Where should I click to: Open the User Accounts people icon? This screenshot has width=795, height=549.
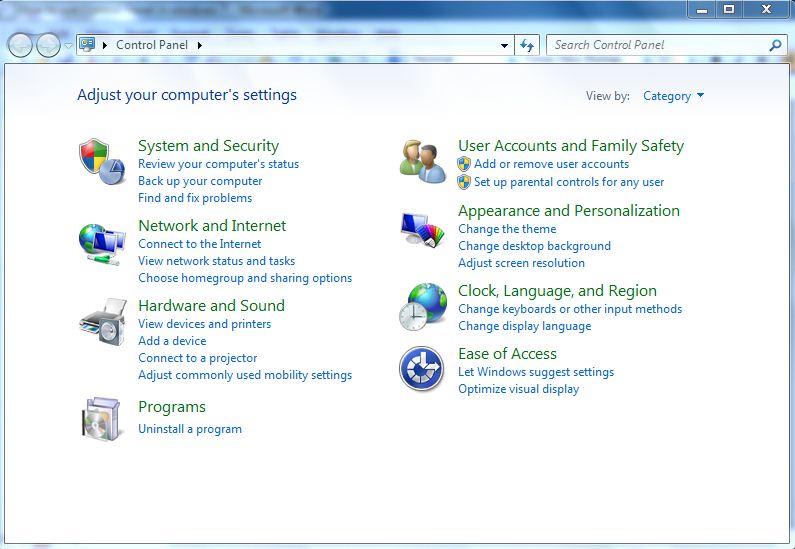pyautogui.click(x=422, y=161)
